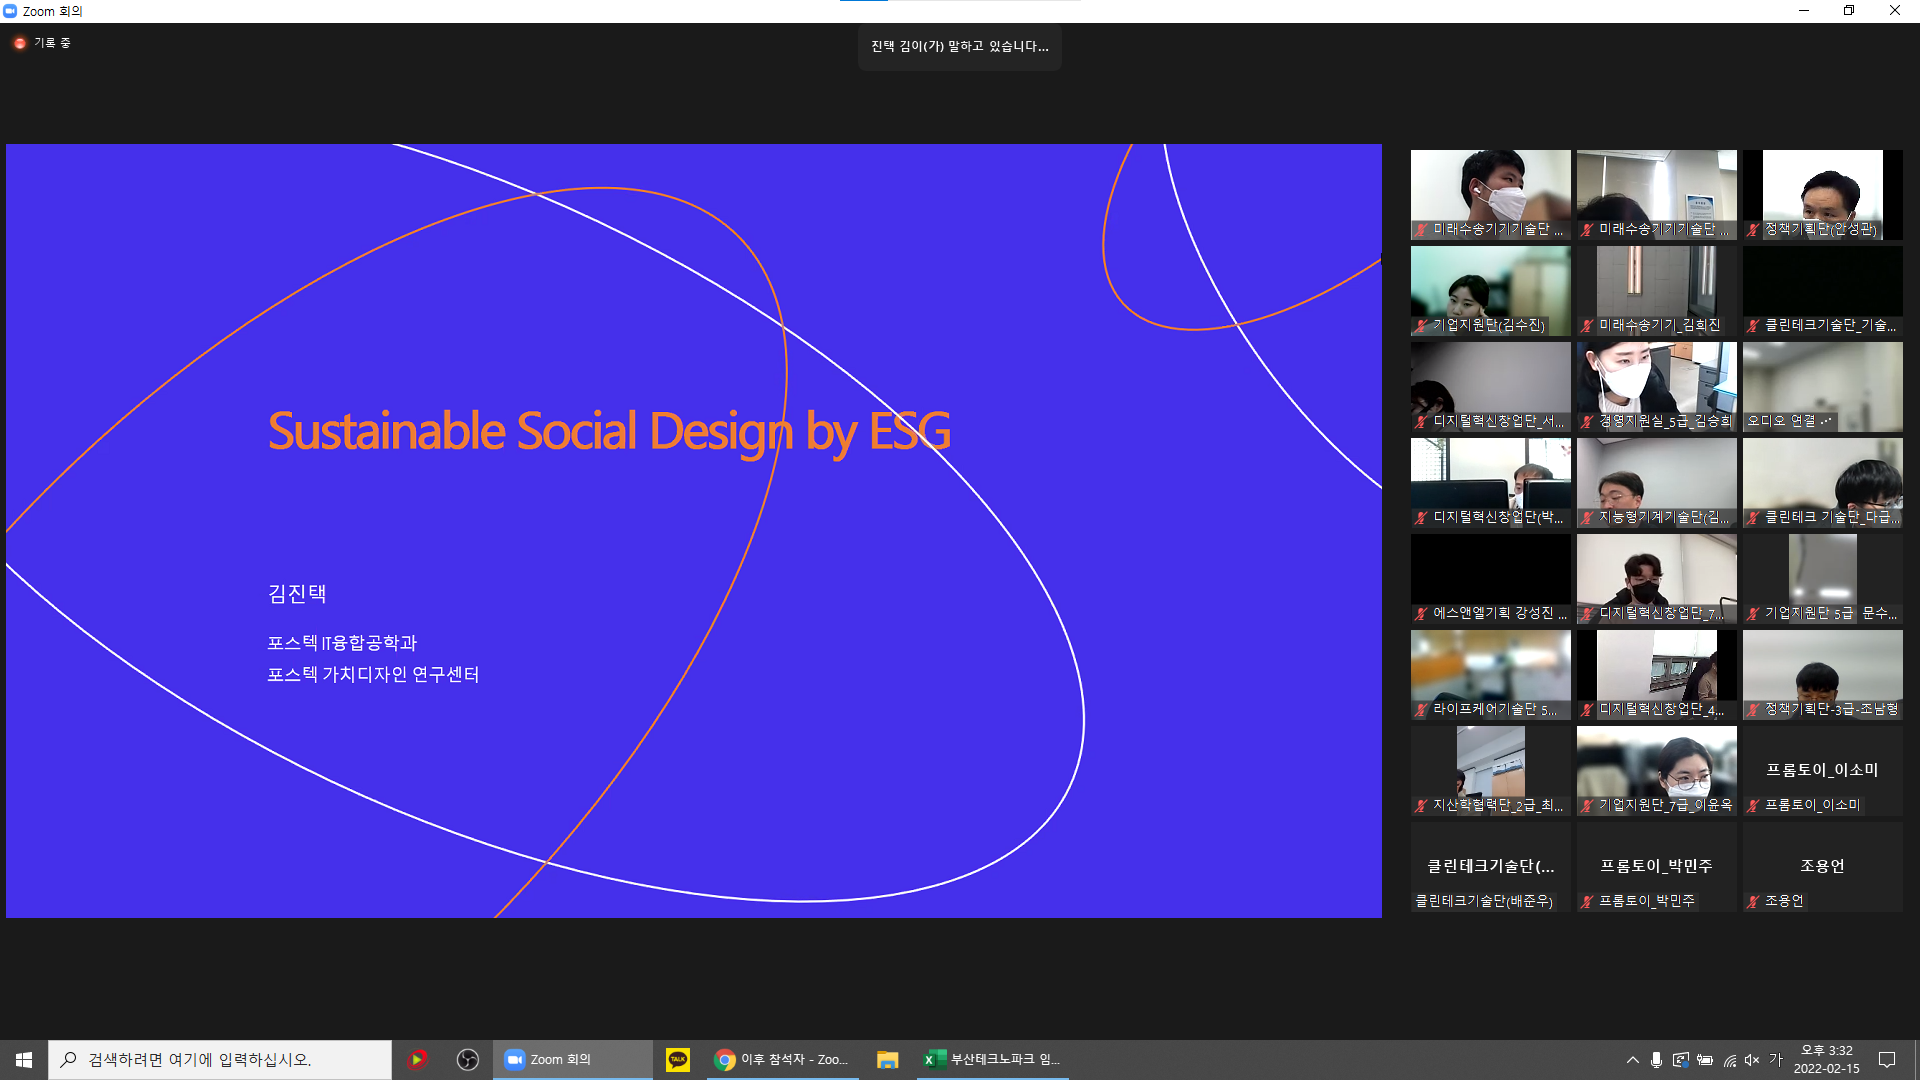Open OBS Studio from the taskbar
Screen dimensions: 1920x1080
tap(467, 1060)
